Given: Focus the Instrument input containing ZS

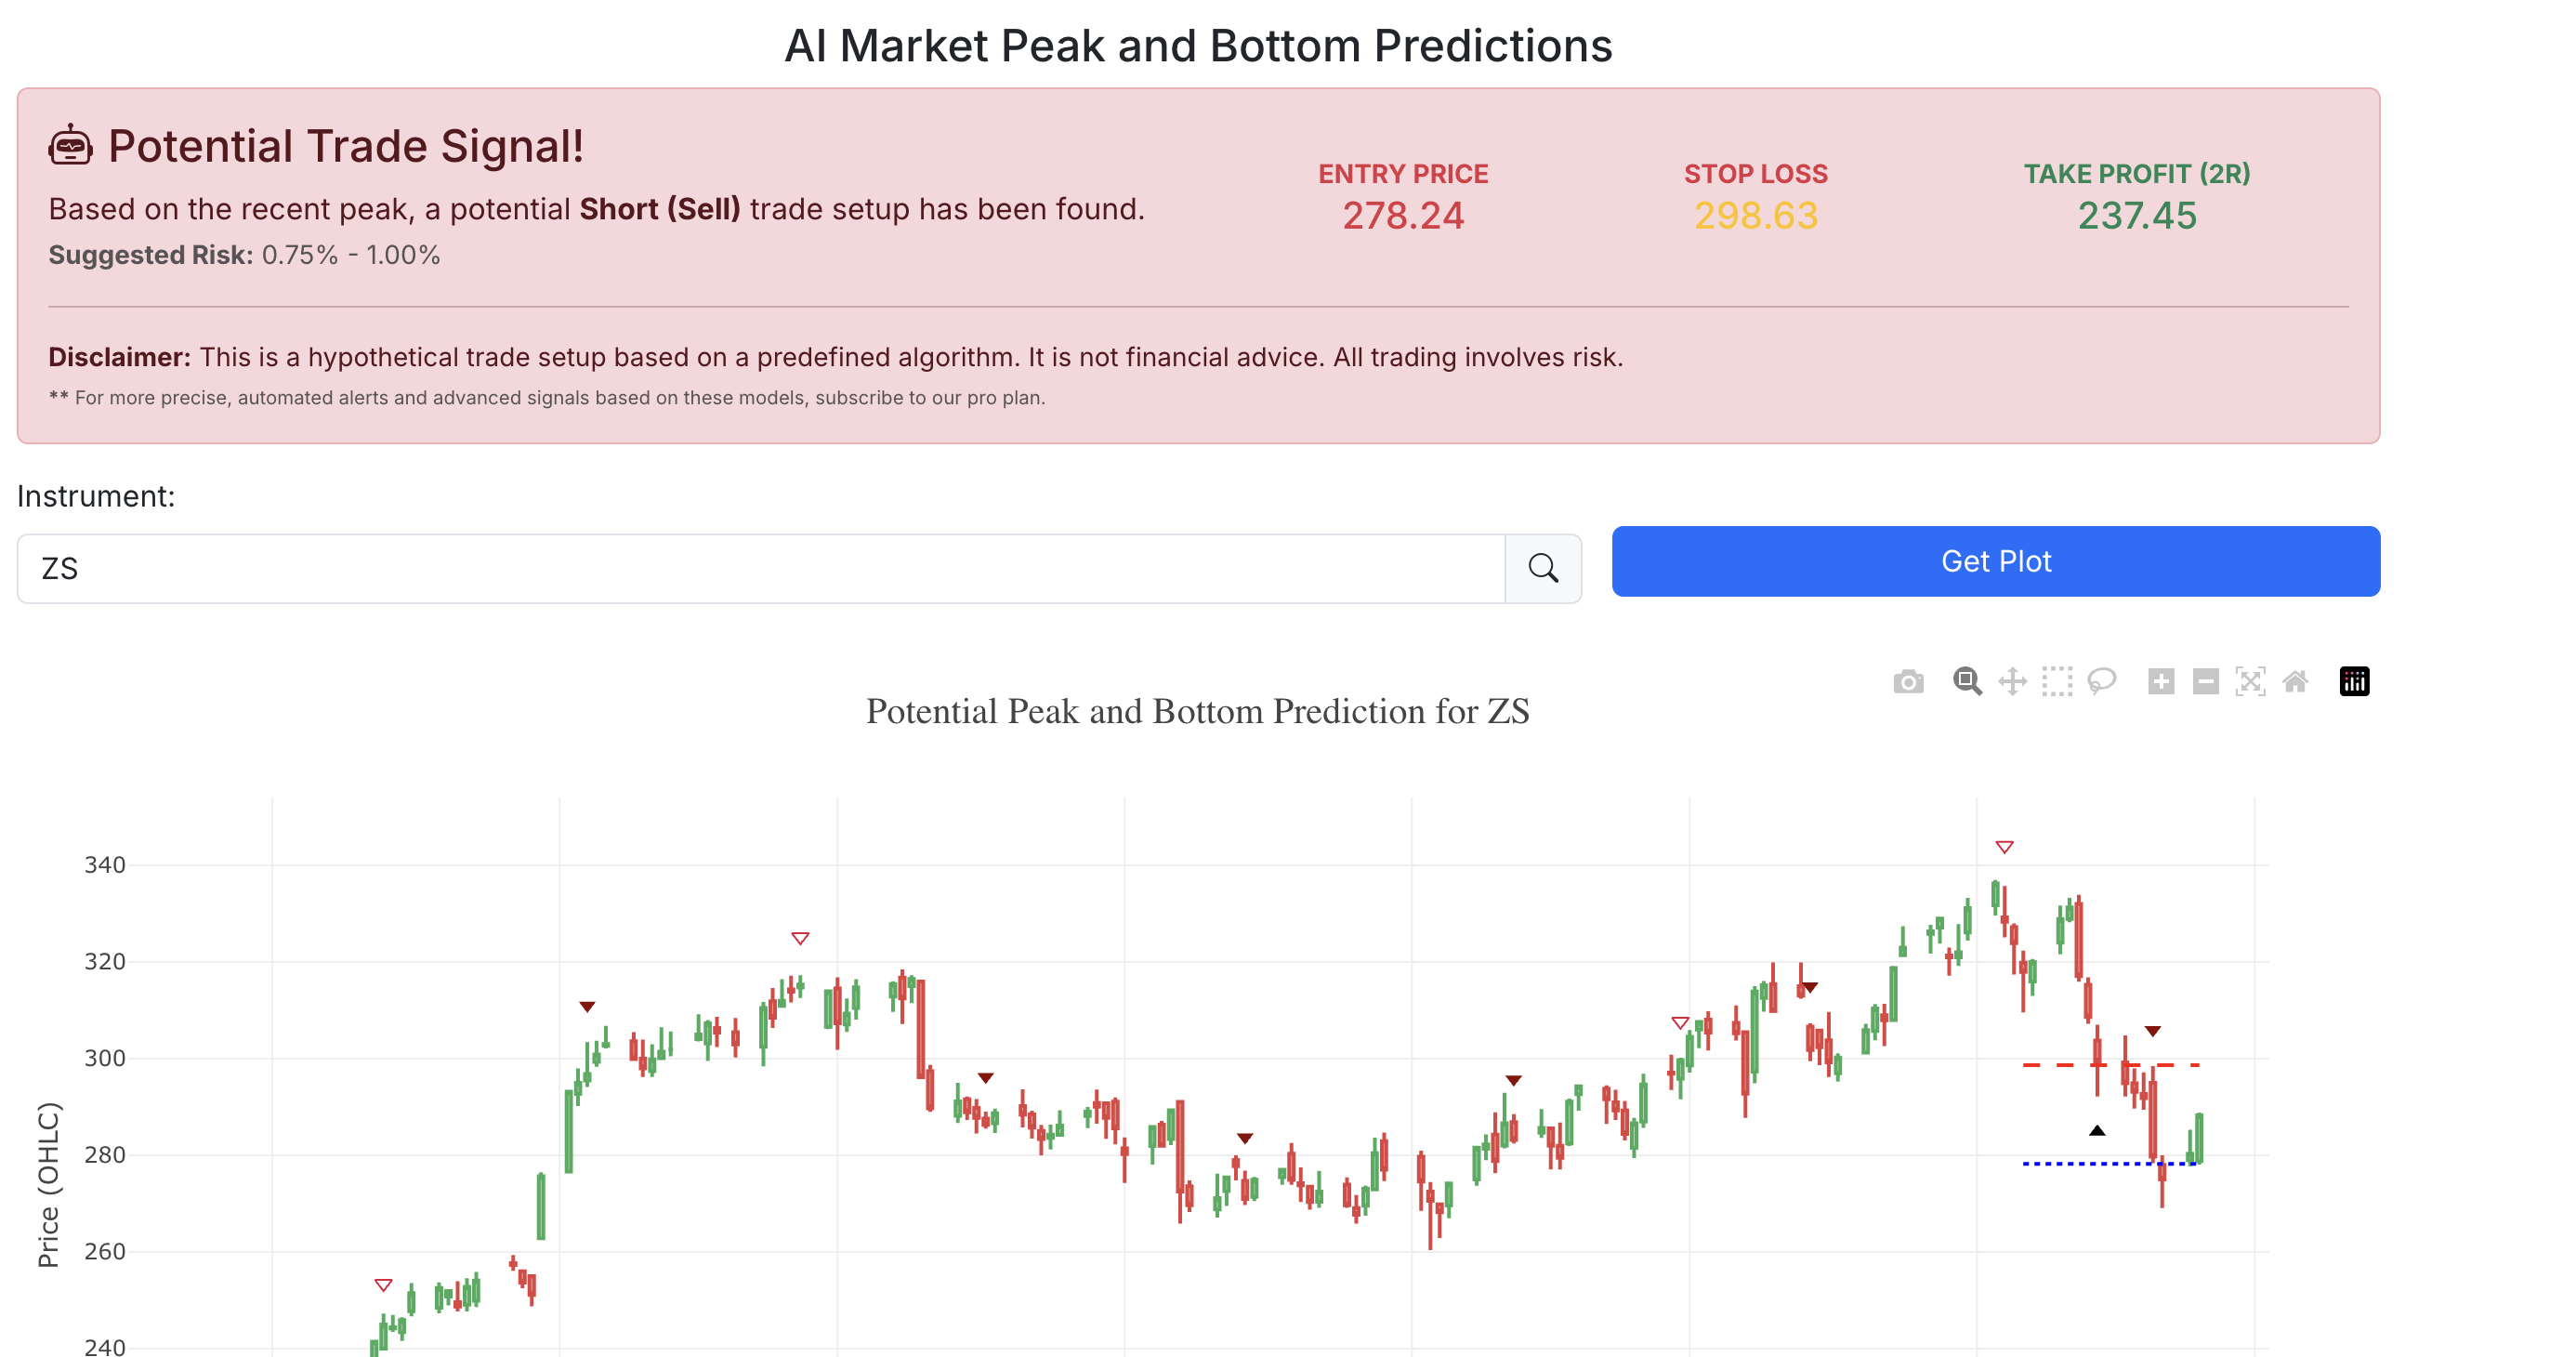Looking at the screenshot, I should pos(760,568).
